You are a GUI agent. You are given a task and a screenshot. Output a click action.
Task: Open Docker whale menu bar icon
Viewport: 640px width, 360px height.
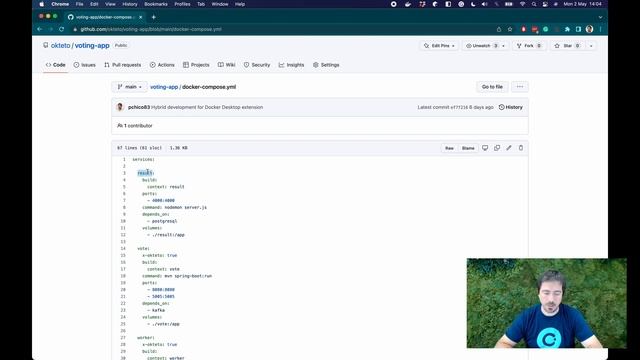tap(407, 4)
